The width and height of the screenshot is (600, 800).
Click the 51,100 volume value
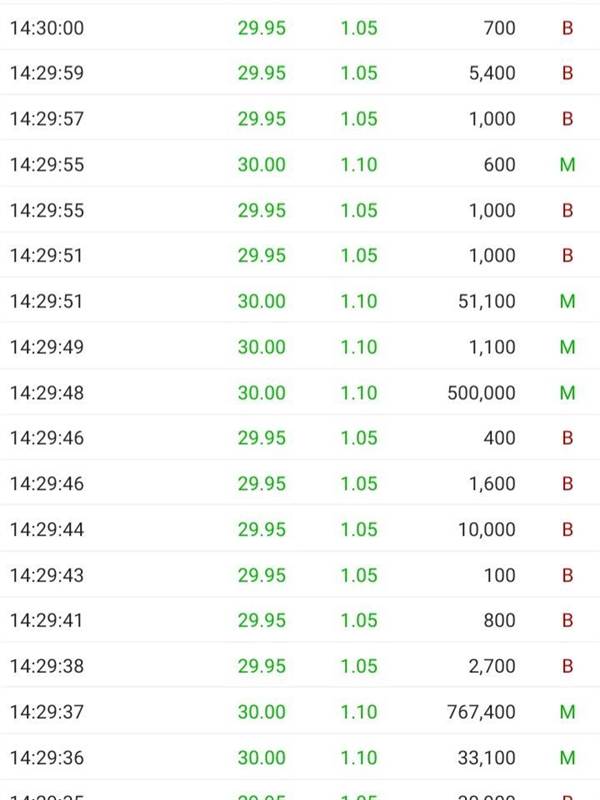coord(486,301)
